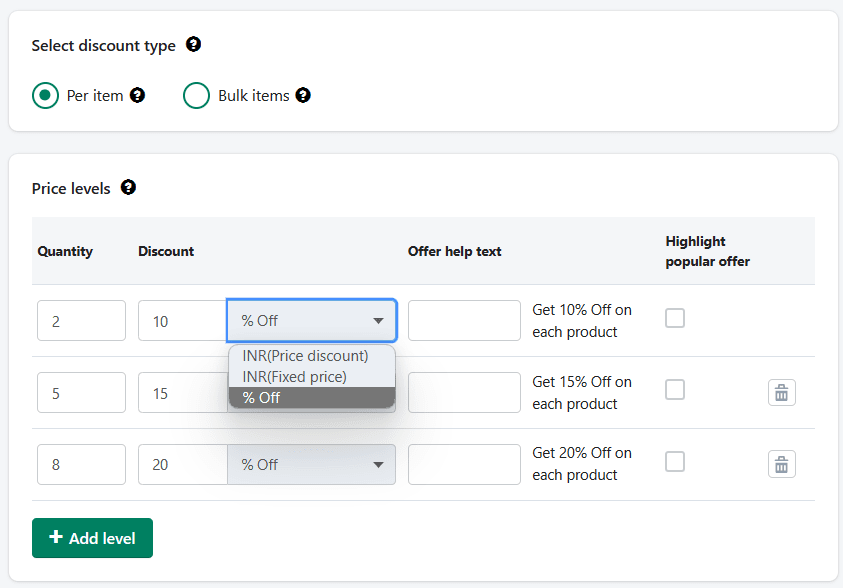Image resolution: width=843 pixels, height=588 pixels.
Task: Click quantity field containing 2
Action: (x=81, y=321)
